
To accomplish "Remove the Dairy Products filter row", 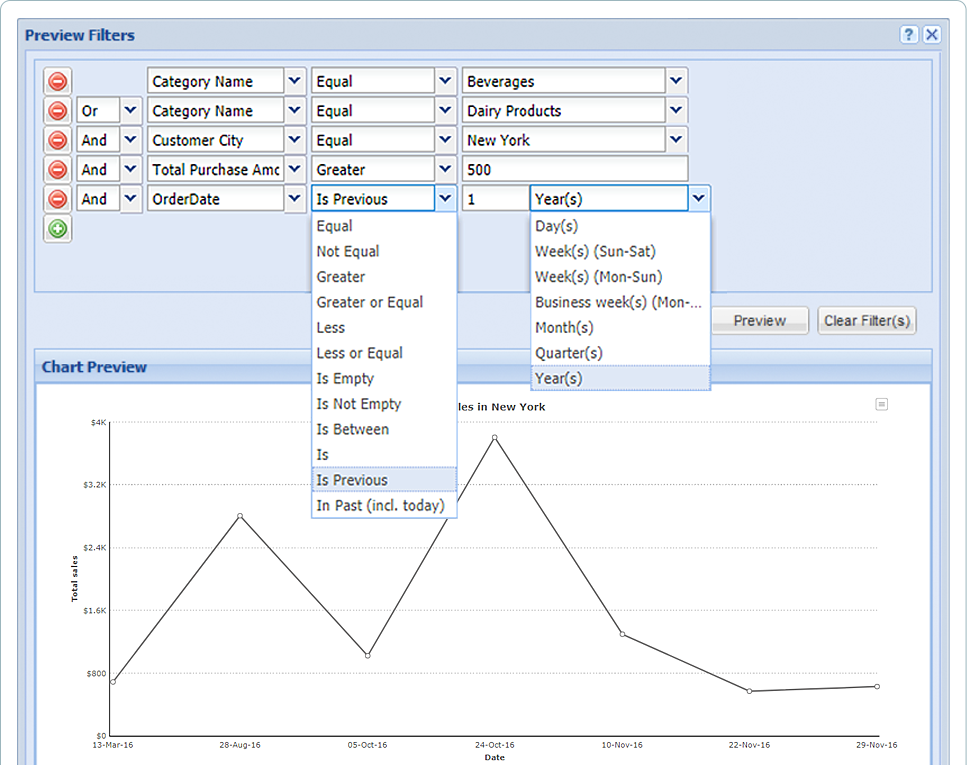I will (57, 111).
